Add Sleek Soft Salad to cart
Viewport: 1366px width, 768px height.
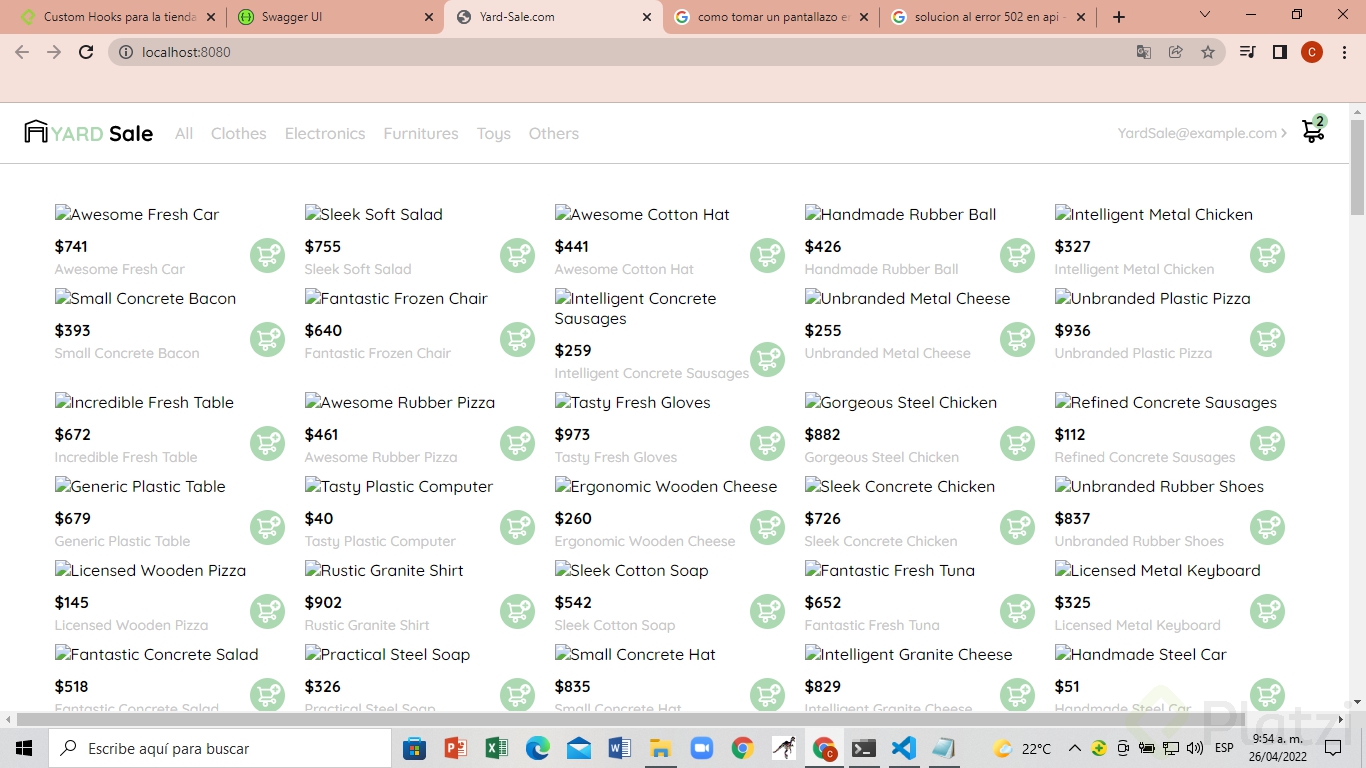517,256
